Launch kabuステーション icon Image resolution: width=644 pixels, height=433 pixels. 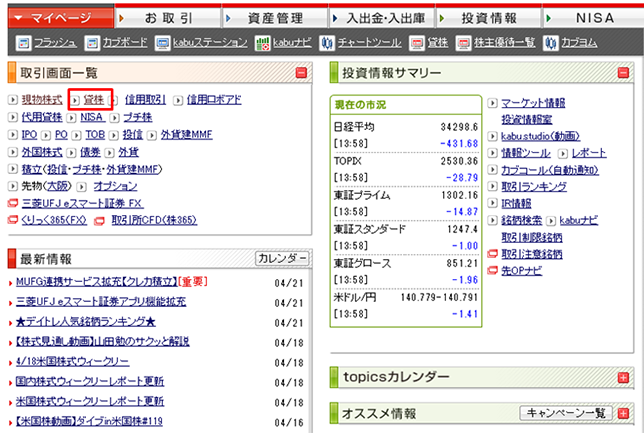[x=162, y=43]
